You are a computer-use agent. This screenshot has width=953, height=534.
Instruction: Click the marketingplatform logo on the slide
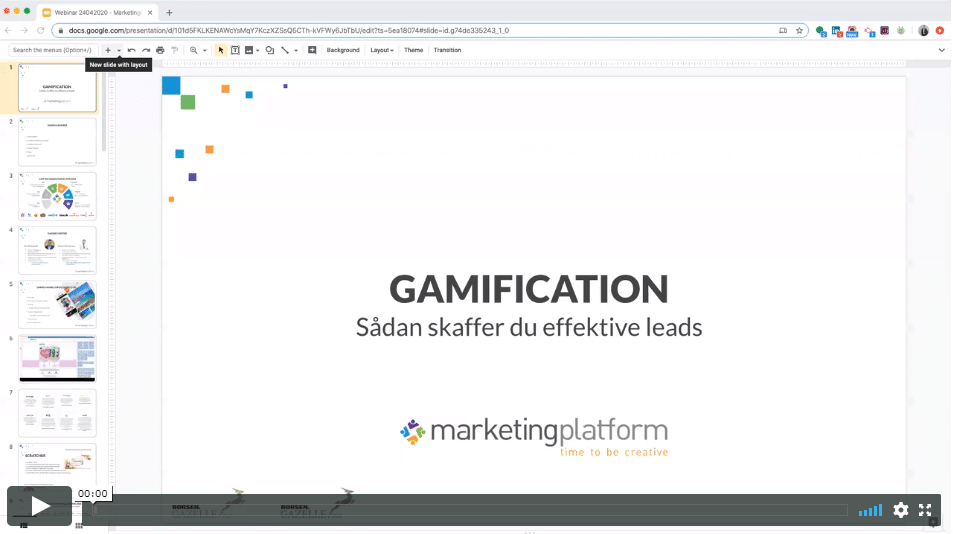tap(534, 437)
